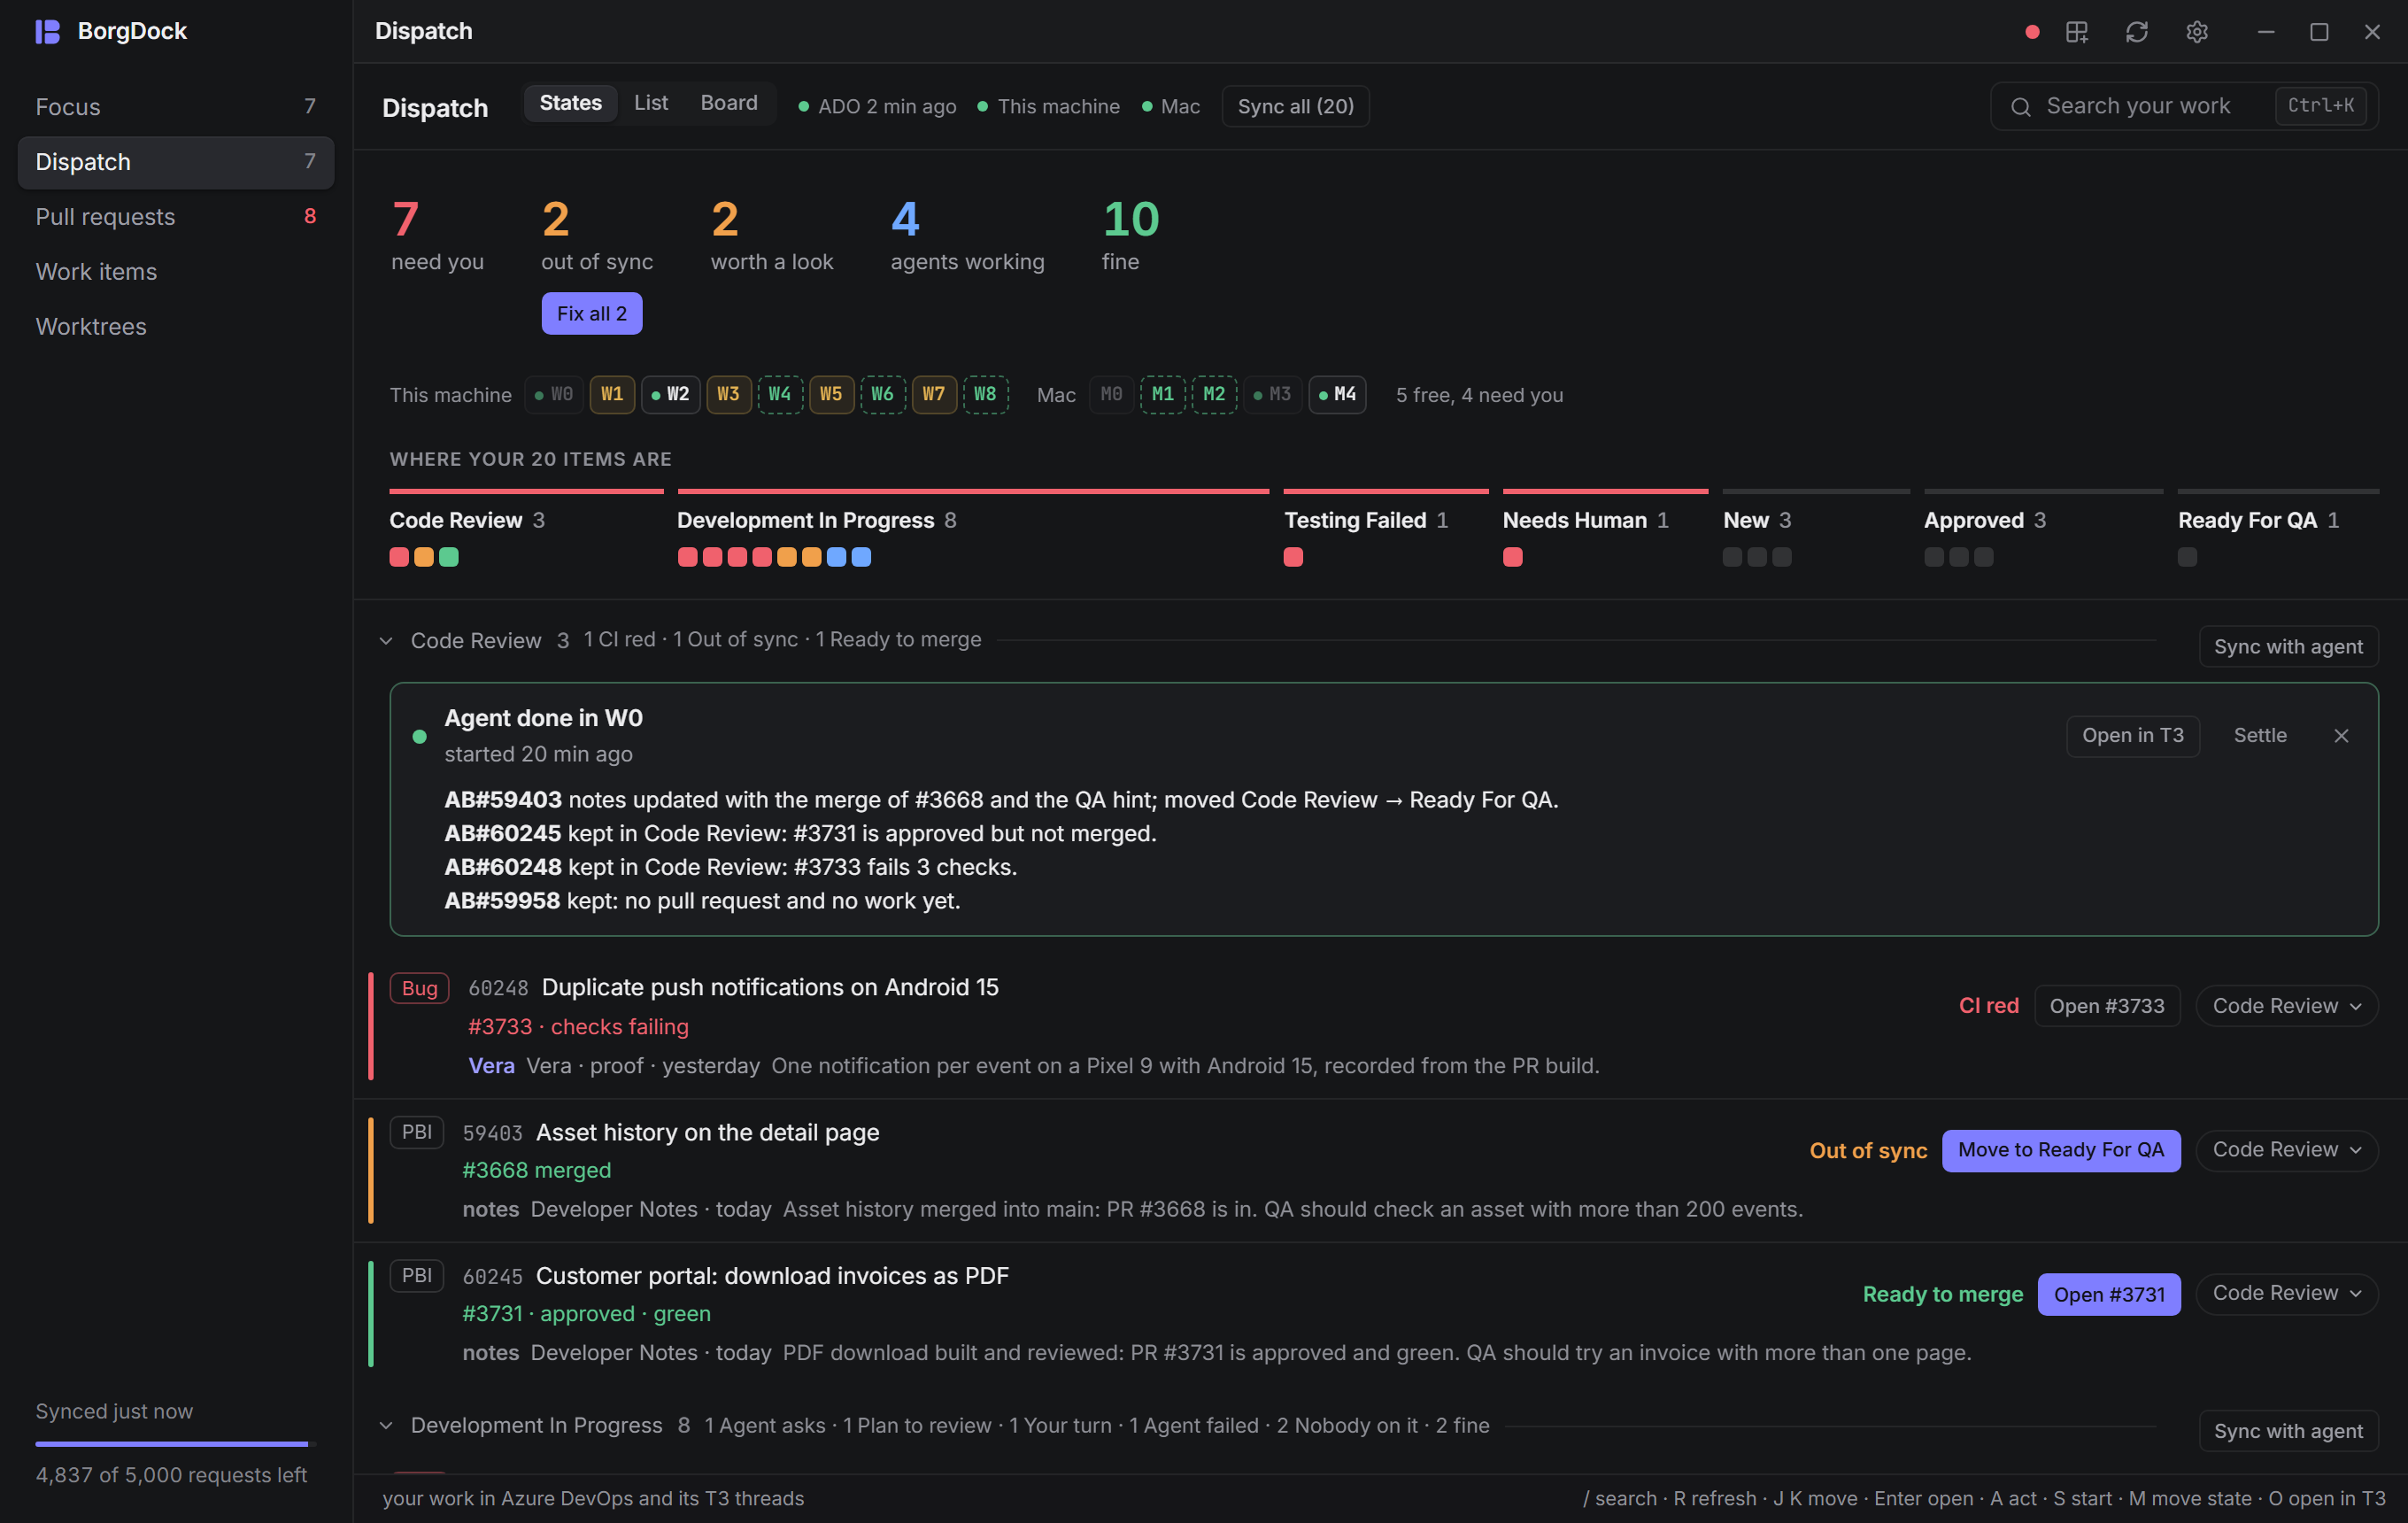Open state dropdown for Asset history item

click(x=2286, y=1150)
